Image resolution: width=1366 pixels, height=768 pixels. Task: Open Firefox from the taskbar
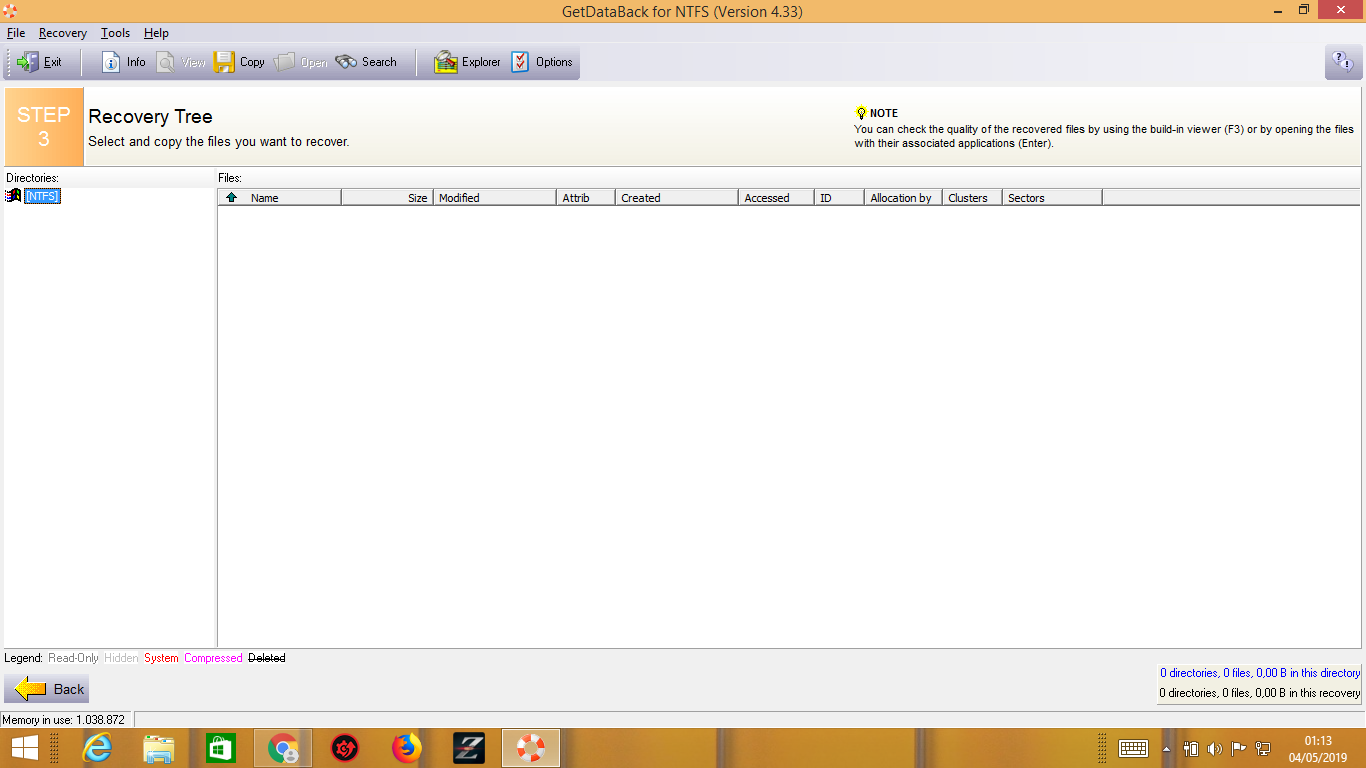[x=407, y=748]
